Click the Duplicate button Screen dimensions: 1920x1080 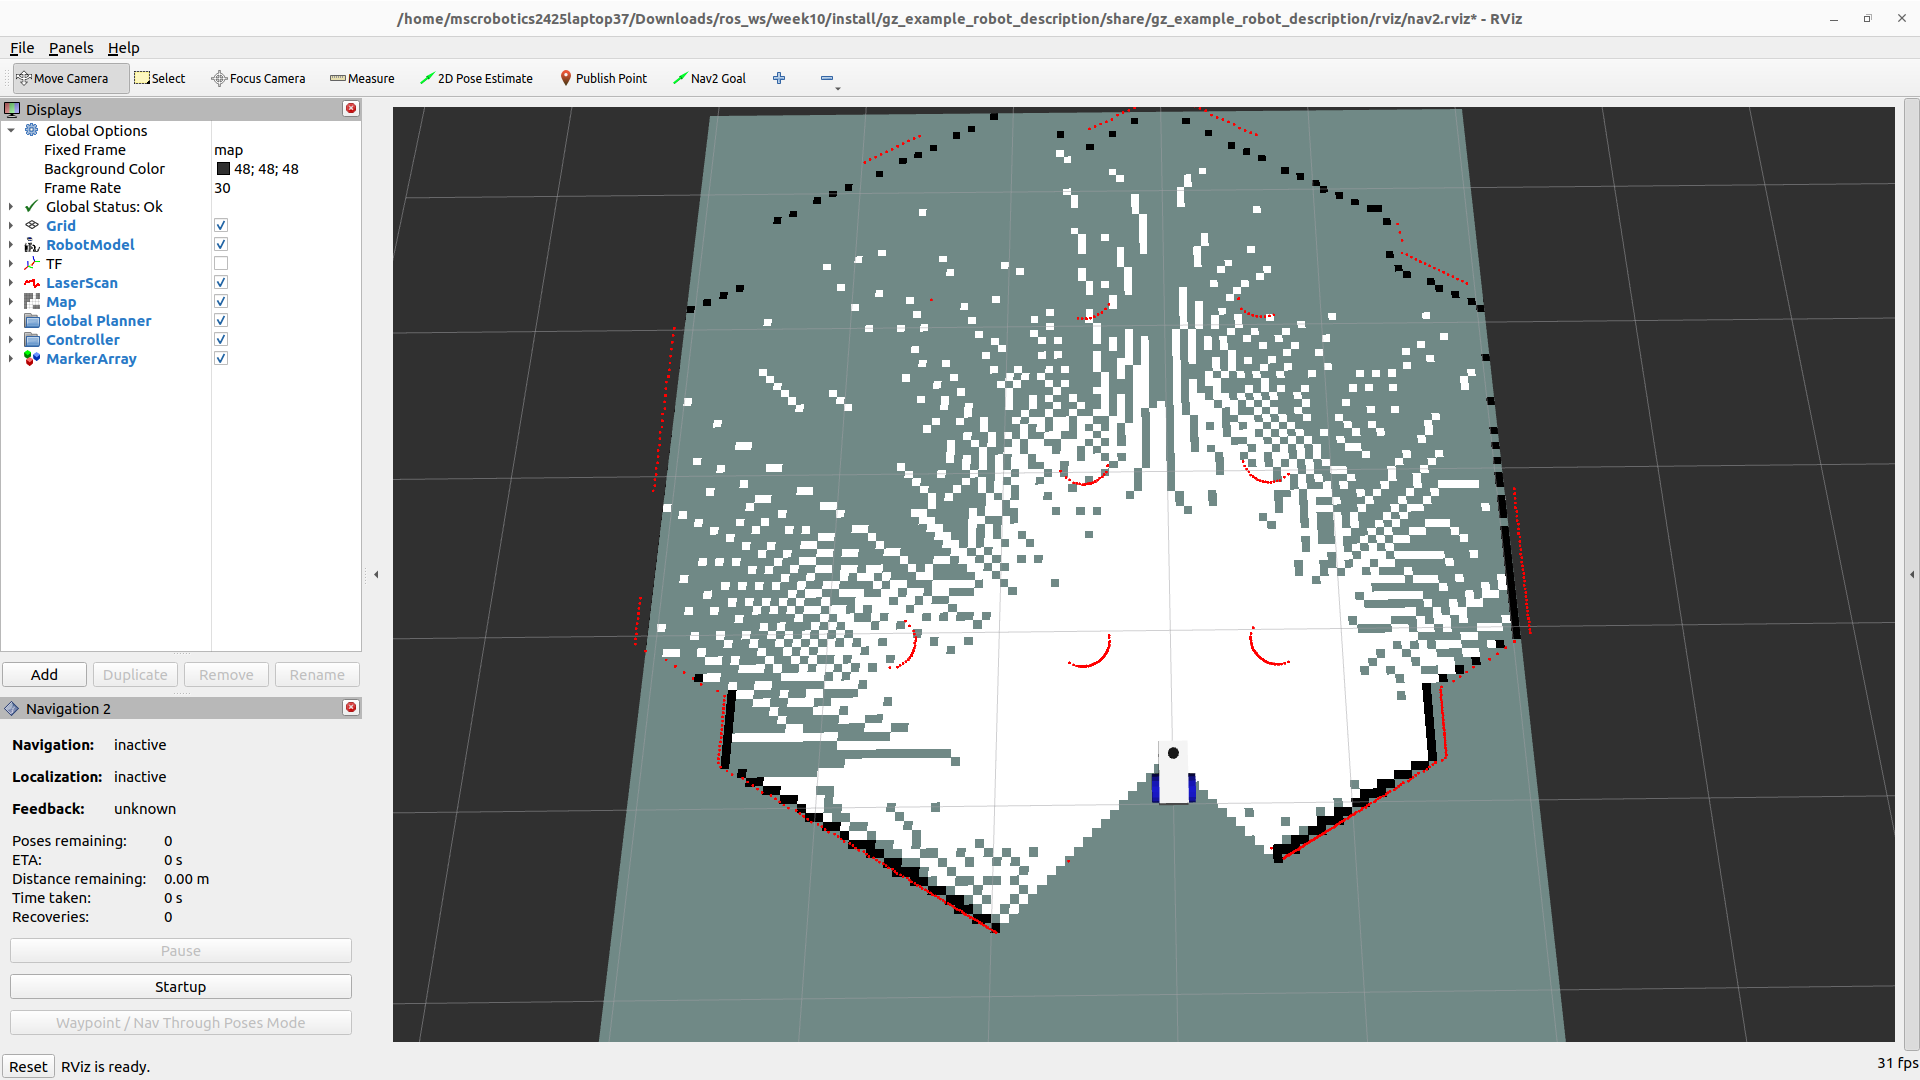pos(135,674)
